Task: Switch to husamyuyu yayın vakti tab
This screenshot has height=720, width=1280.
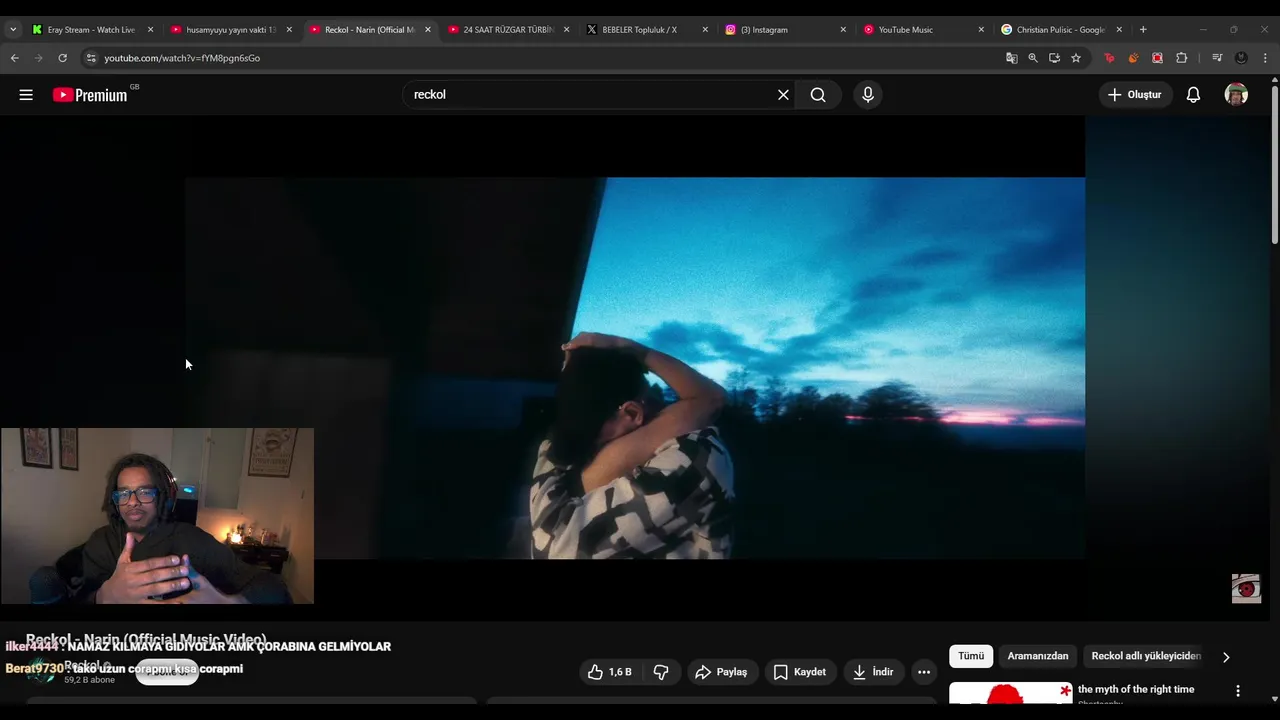Action: click(x=229, y=30)
